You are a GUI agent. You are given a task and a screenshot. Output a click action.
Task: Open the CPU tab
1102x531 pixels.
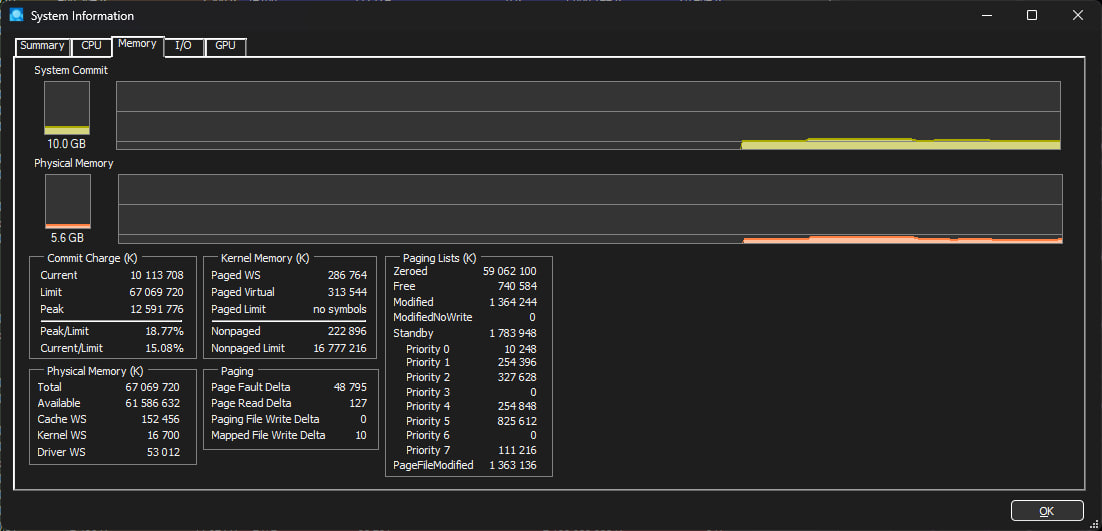pos(91,46)
